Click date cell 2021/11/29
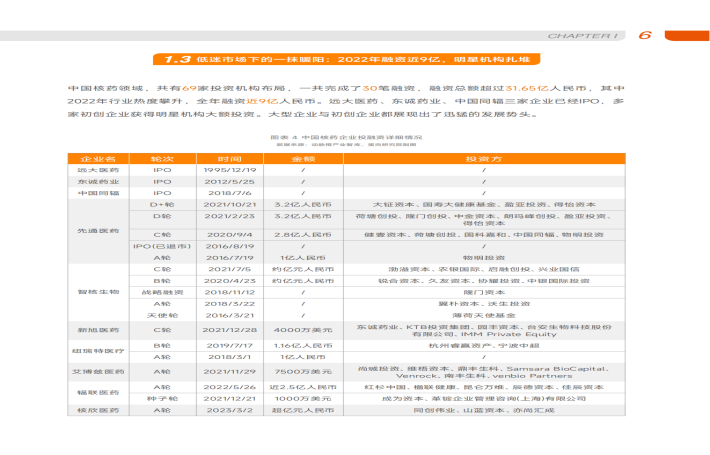 tap(230, 372)
